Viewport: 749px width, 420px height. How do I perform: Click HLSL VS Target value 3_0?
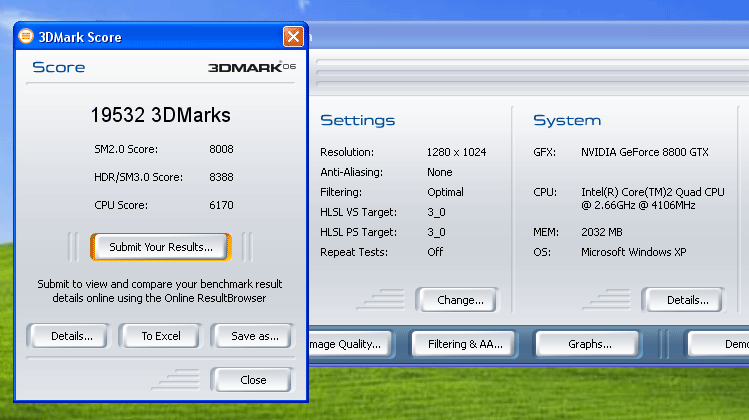436,212
